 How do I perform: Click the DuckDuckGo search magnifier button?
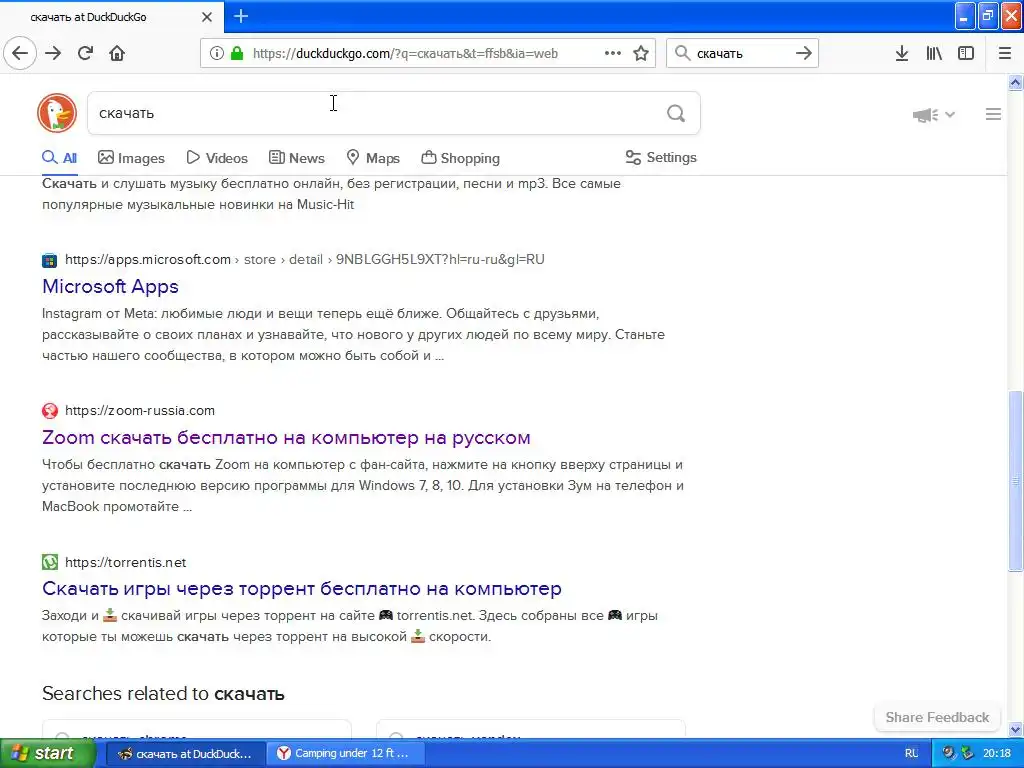(676, 114)
